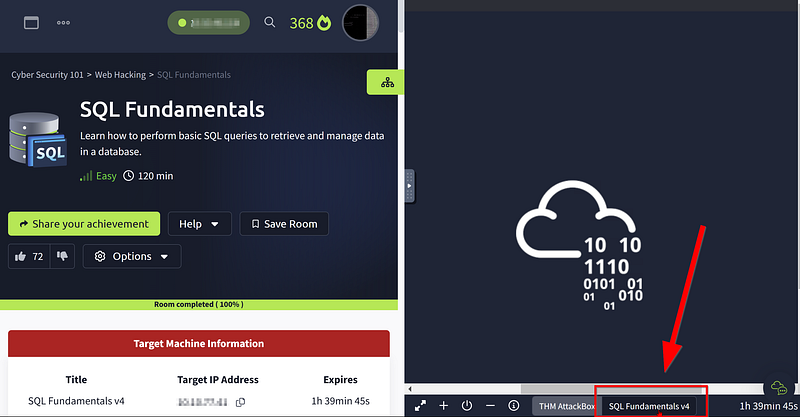This screenshot has height=417, width=800.
Task: Click the info circle icon
Action: coord(514,405)
